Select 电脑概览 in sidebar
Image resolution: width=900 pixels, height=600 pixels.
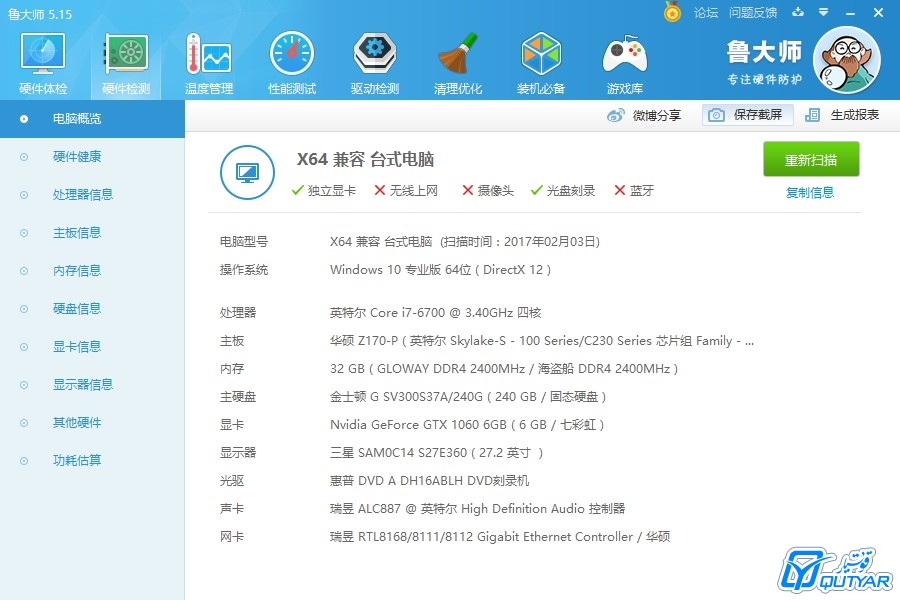coord(92,119)
